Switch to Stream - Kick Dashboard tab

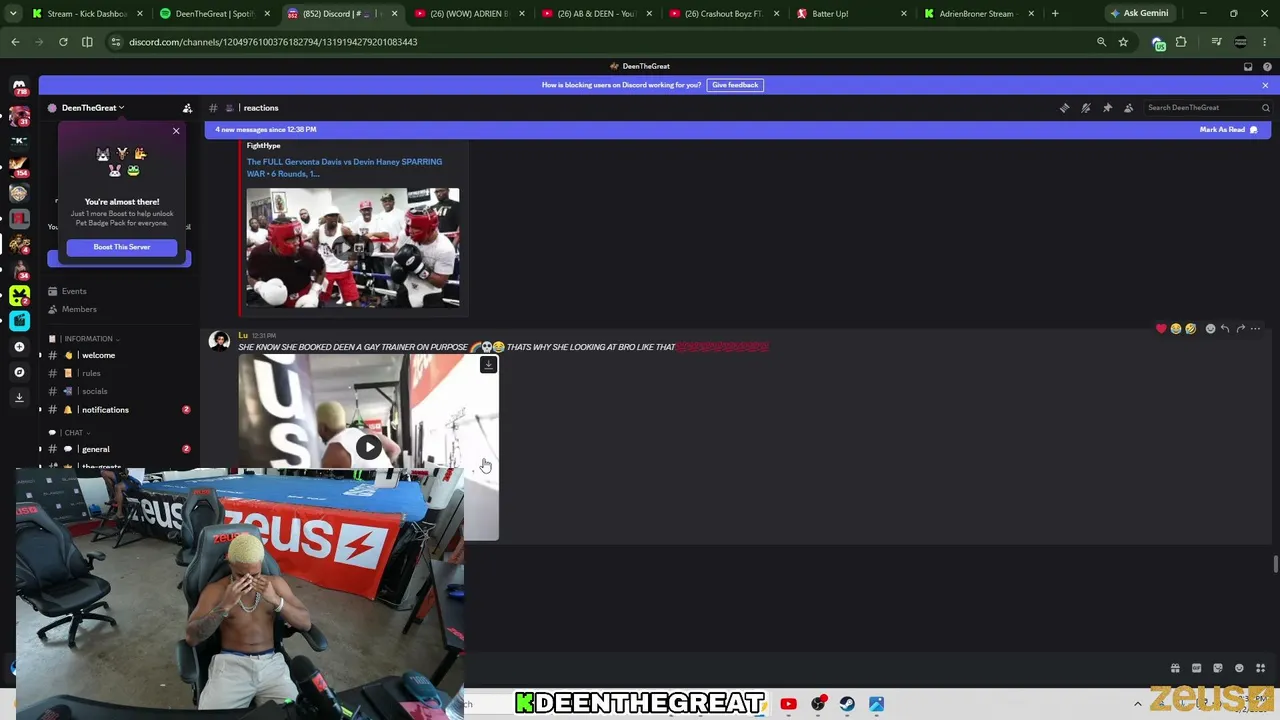[88, 14]
